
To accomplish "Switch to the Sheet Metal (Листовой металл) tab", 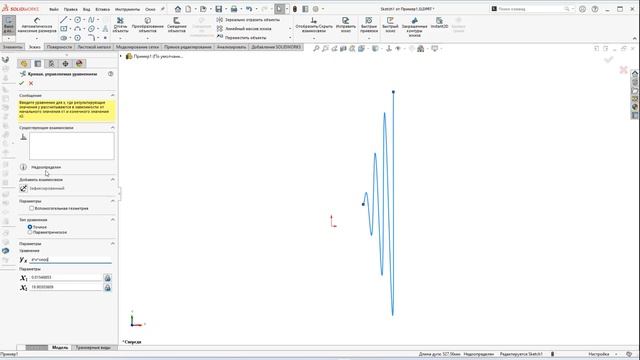I will (94, 47).
